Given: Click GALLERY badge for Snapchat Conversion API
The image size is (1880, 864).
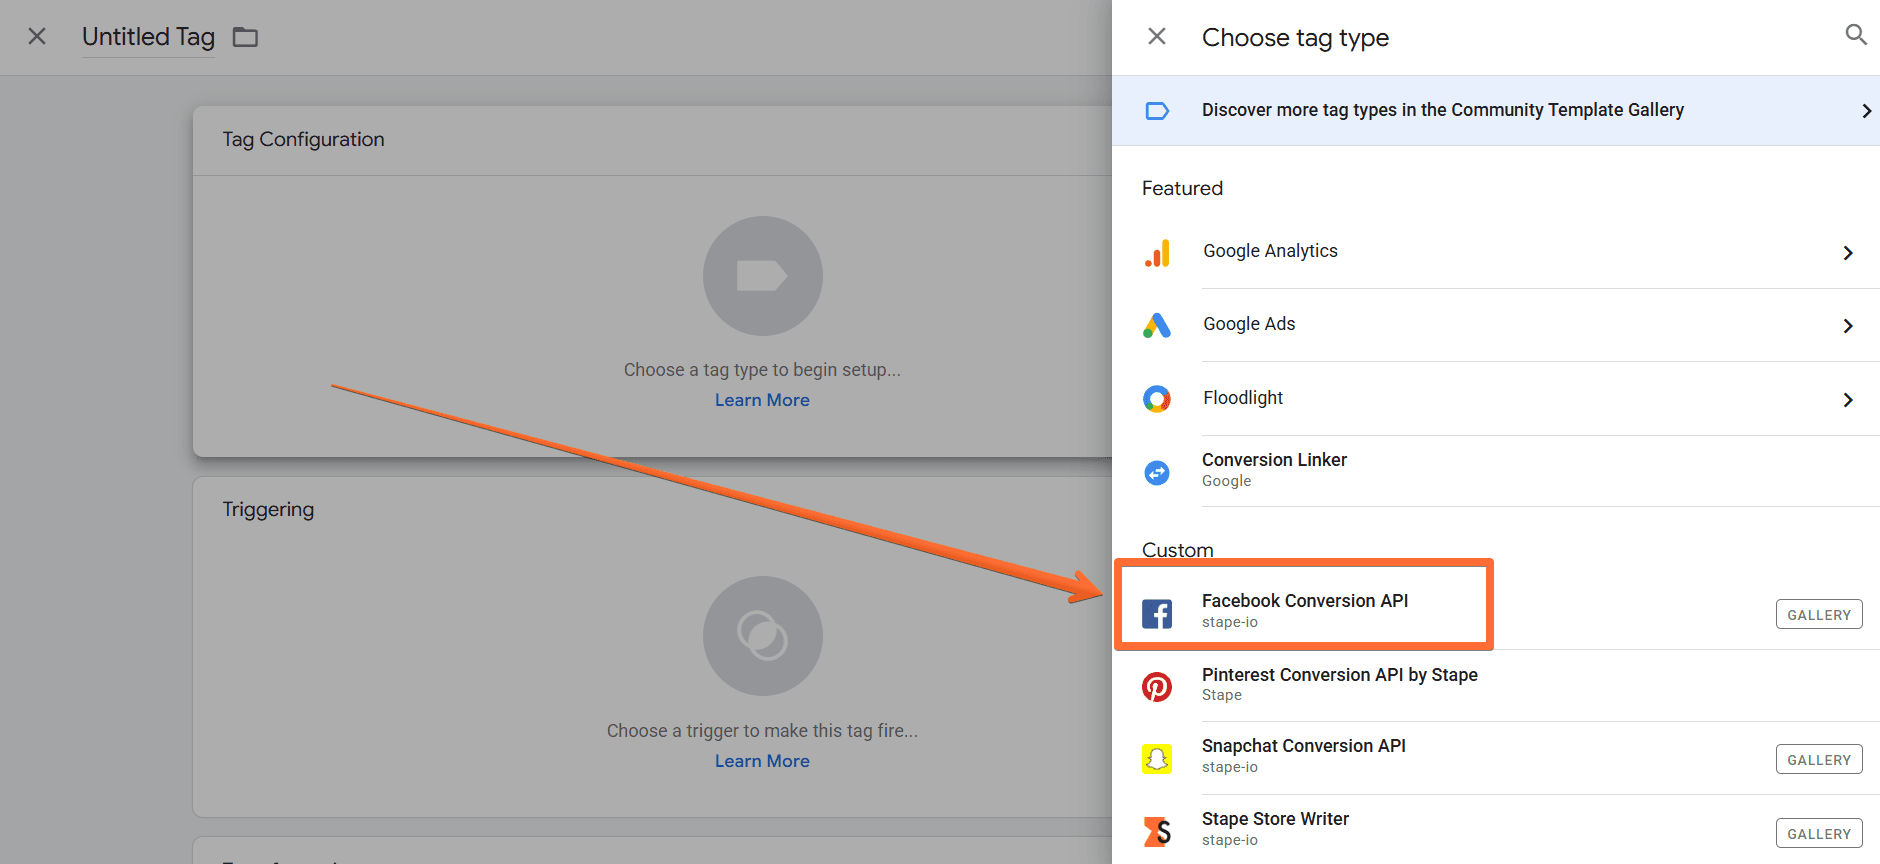Looking at the screenshot, I should coord(1819,760).
